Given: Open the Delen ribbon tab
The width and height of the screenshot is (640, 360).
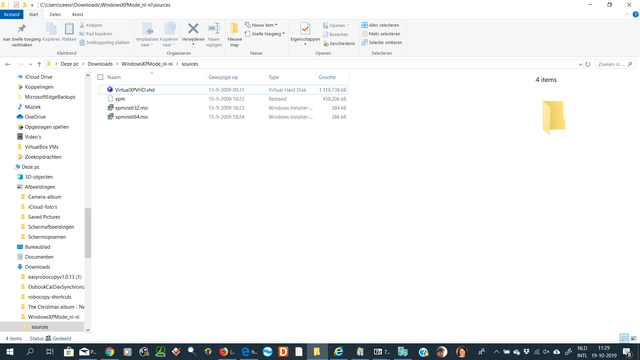Looking at the screenshot, I should (x=55, y=14).
